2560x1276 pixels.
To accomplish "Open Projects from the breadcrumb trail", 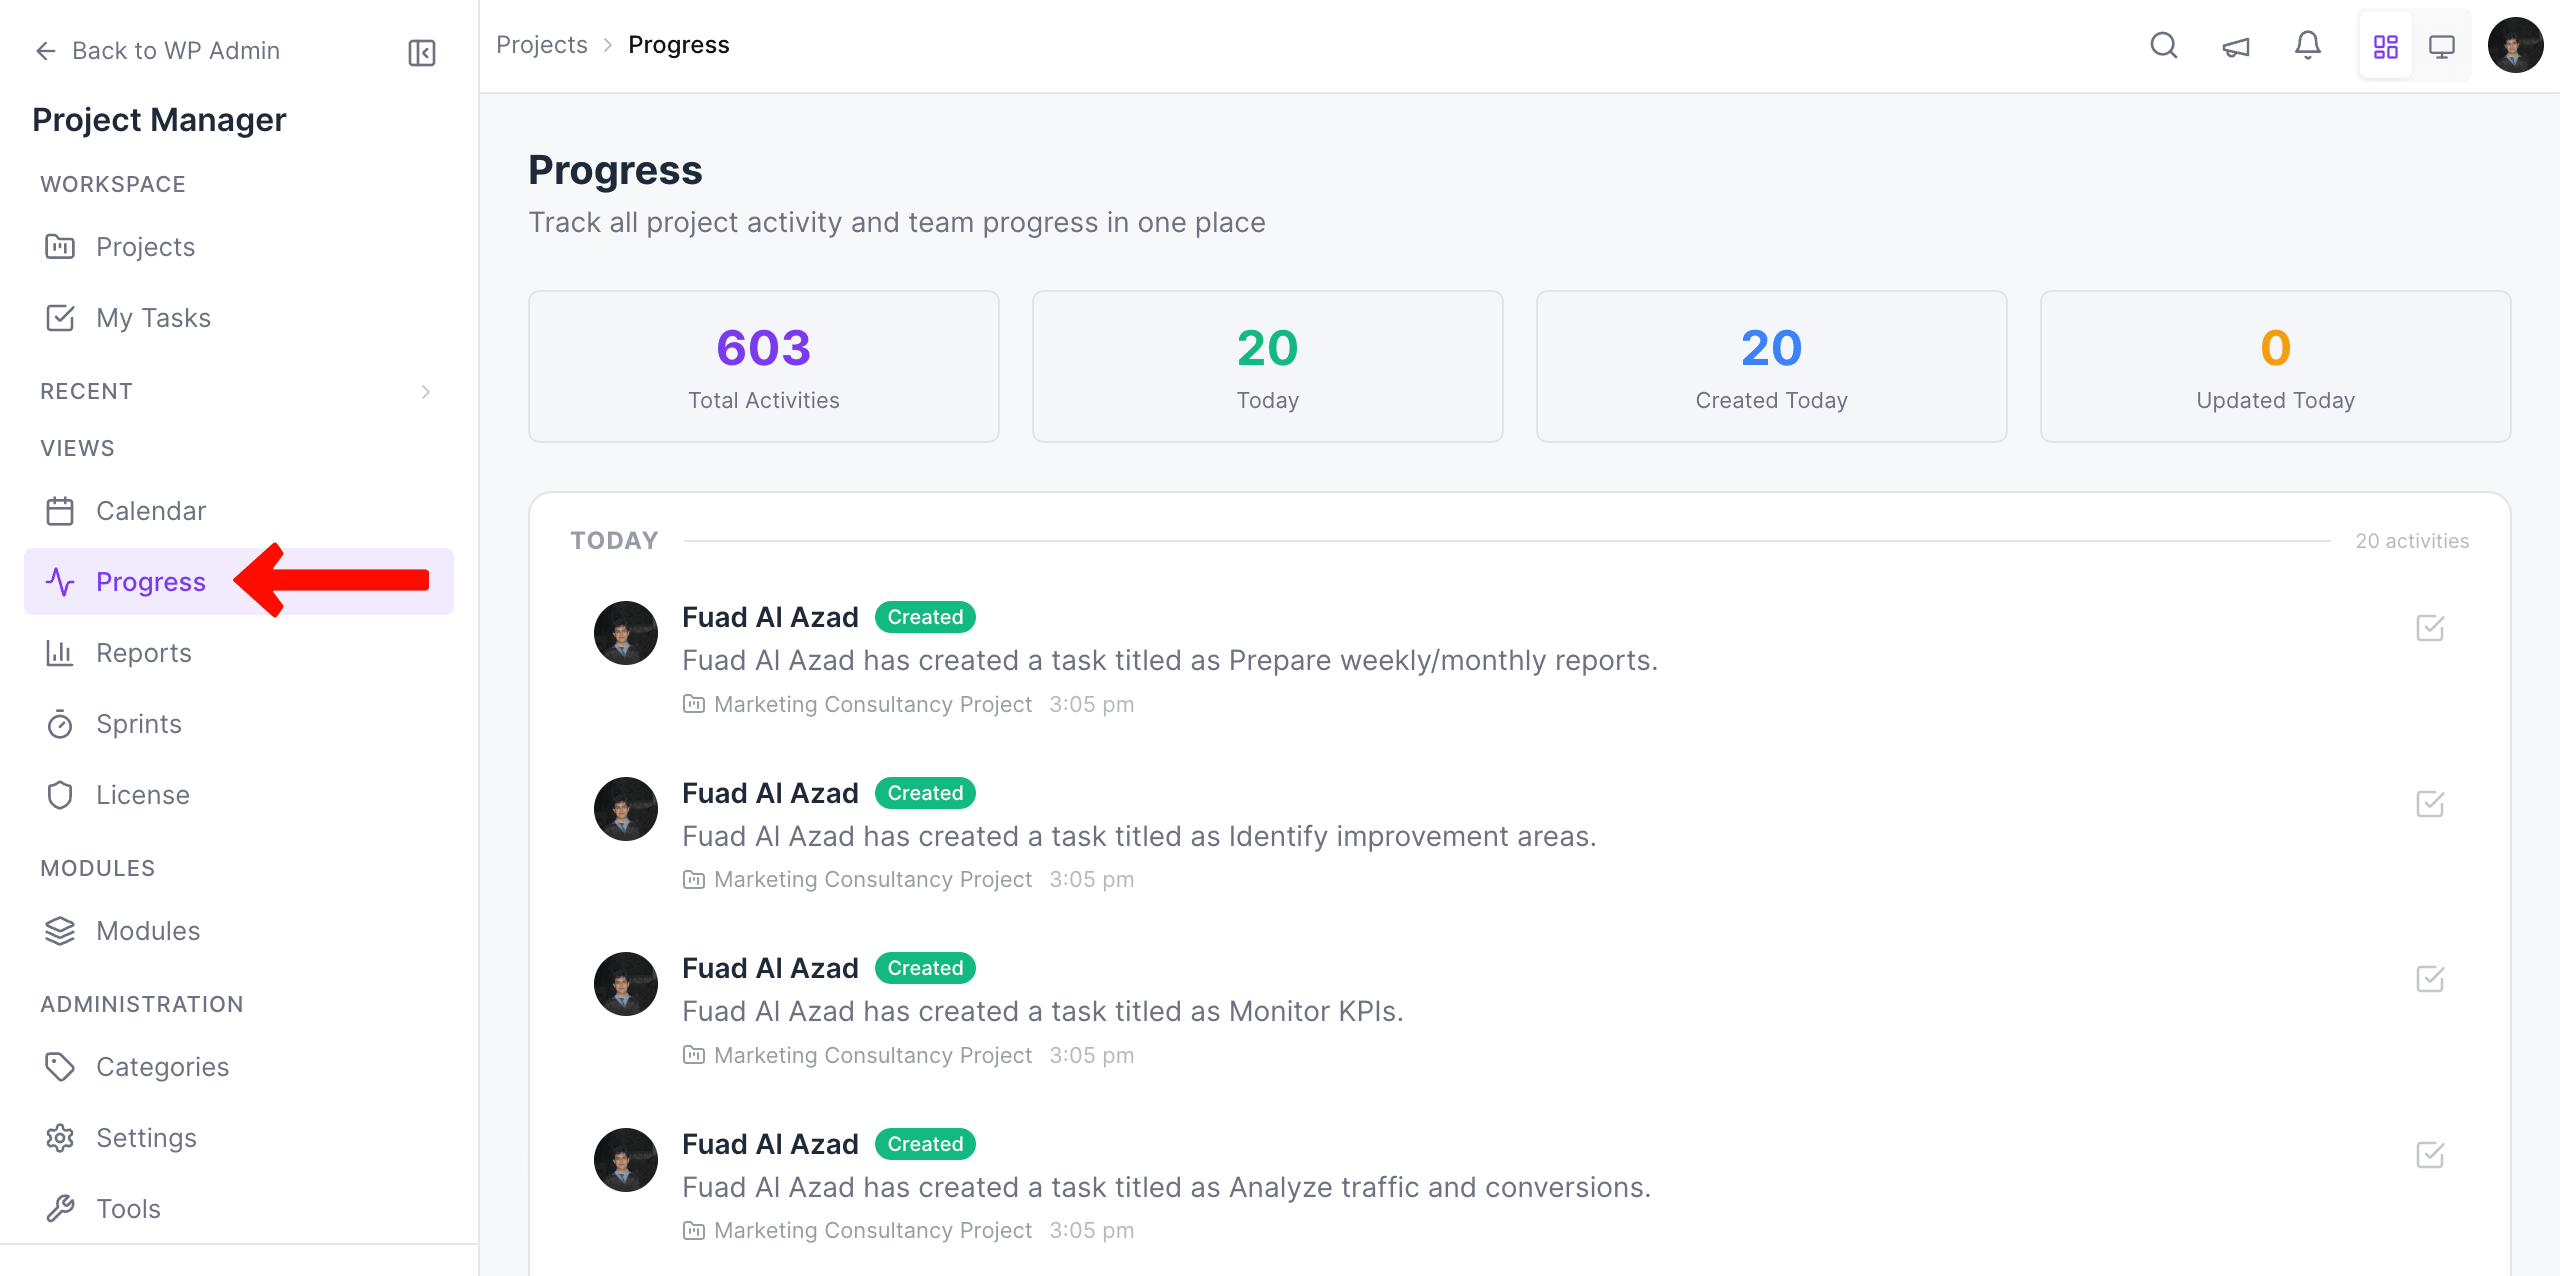I will click(542, 44).
